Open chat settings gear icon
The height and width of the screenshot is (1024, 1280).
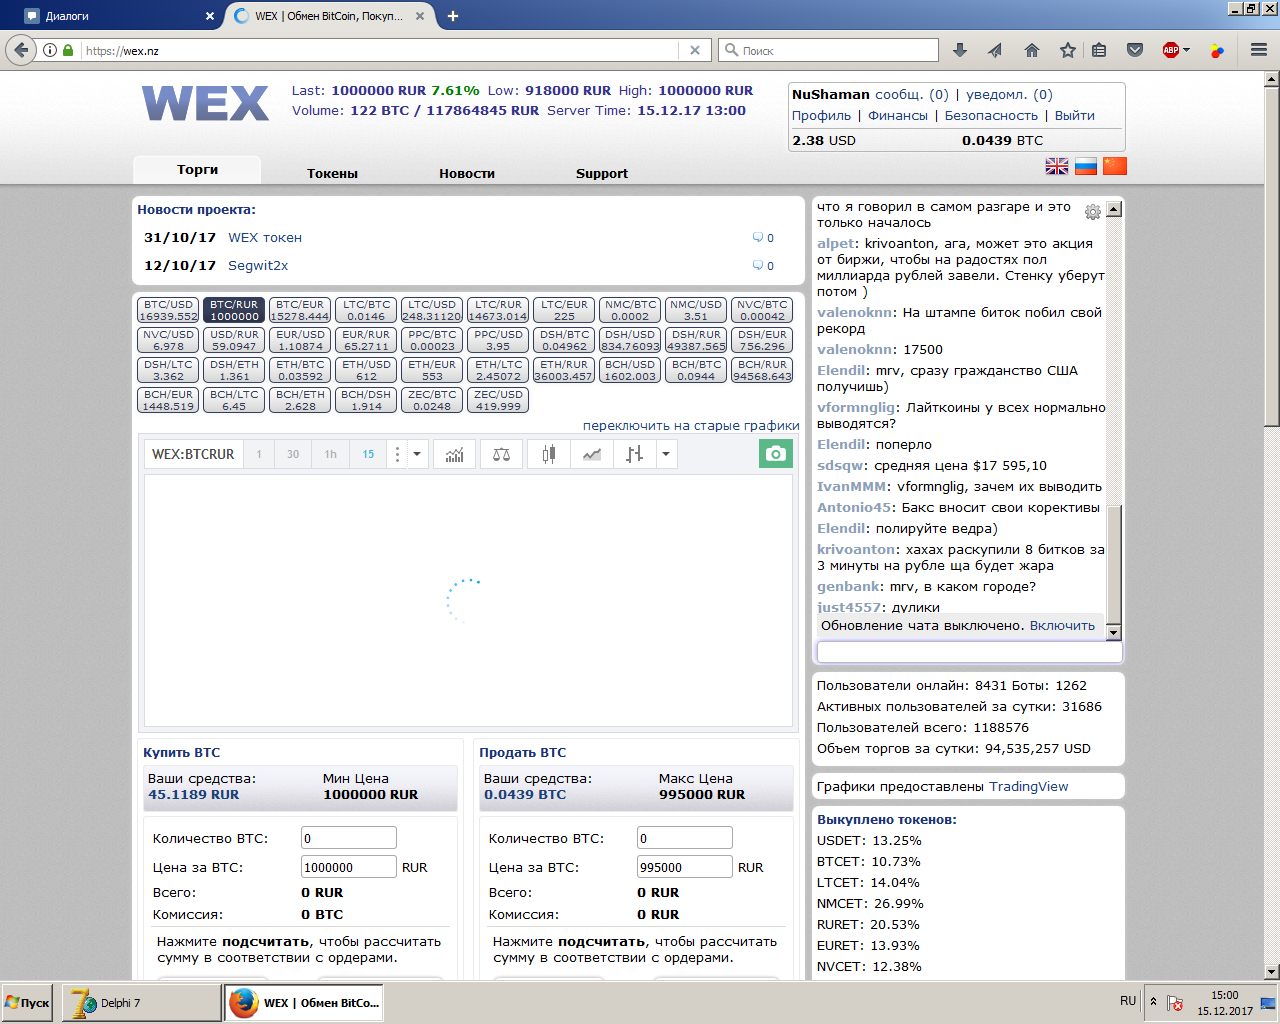pyautogui.click(x=1093, y=212)
